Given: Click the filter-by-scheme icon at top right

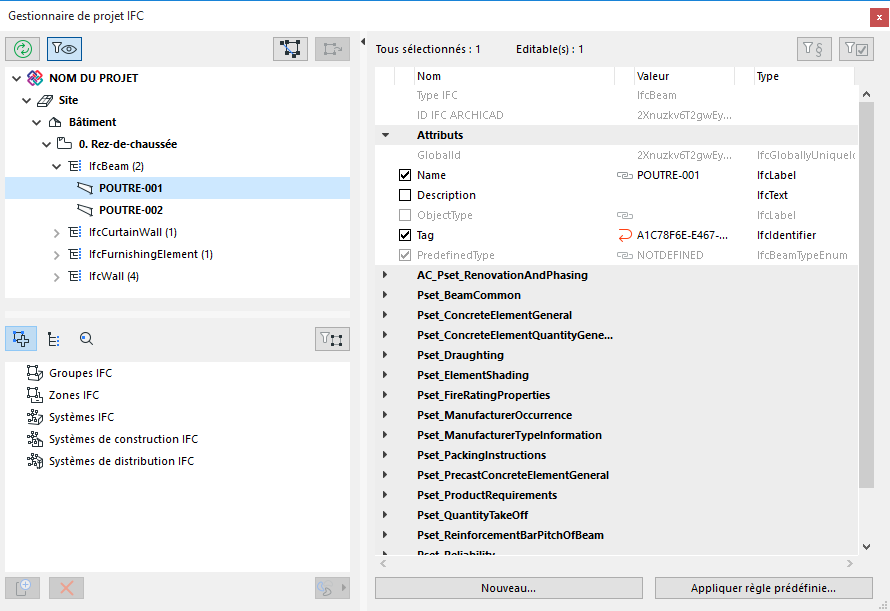Looking at the screenshot, I should [813, 49].
